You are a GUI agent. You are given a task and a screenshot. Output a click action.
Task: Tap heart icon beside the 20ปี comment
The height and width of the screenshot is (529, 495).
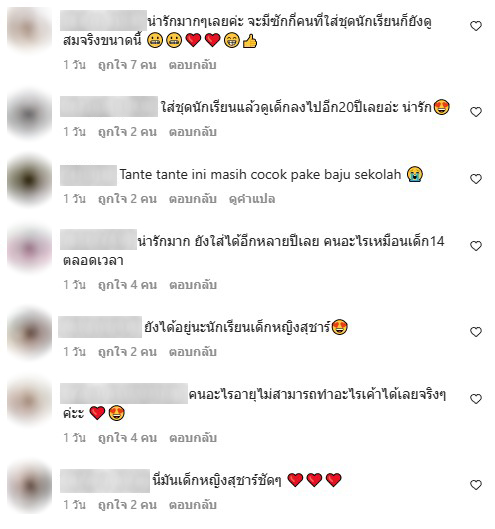(476, 112)
